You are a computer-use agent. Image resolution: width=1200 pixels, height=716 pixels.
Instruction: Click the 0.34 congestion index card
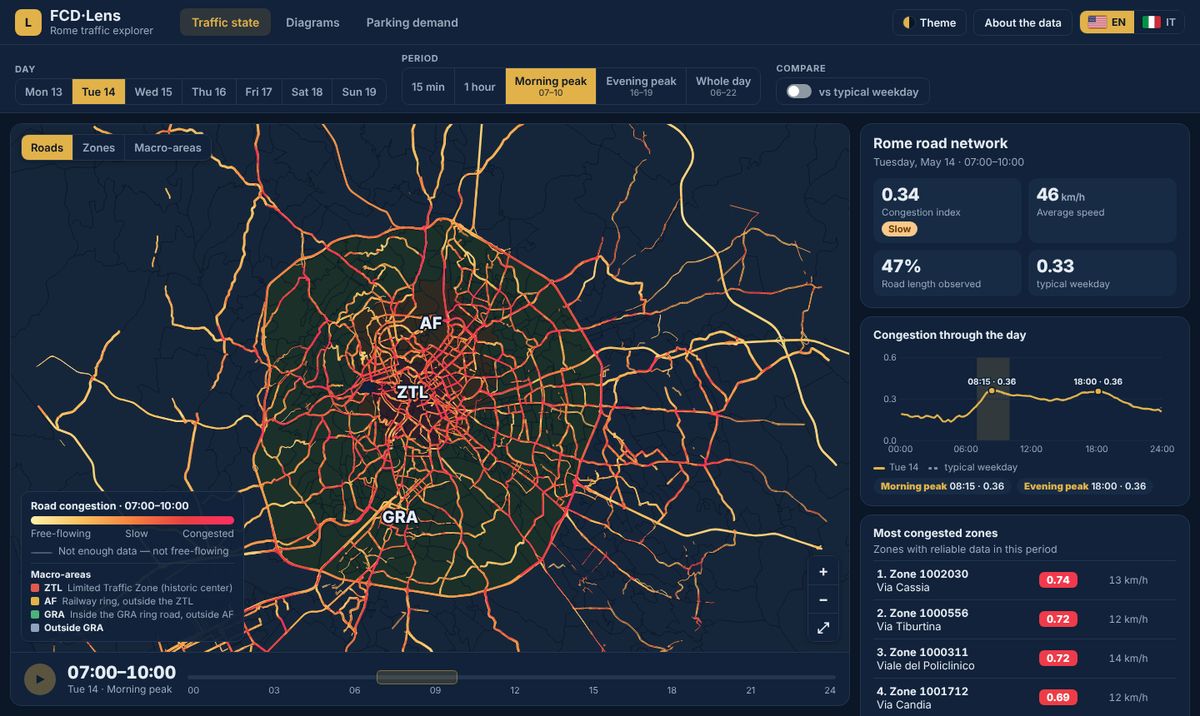pyautogui.click(x=947, y=210)
